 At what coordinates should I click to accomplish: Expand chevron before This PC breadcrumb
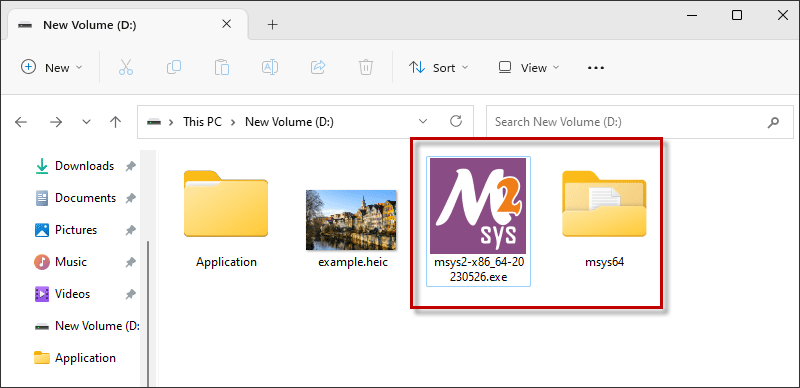(172, 122)
